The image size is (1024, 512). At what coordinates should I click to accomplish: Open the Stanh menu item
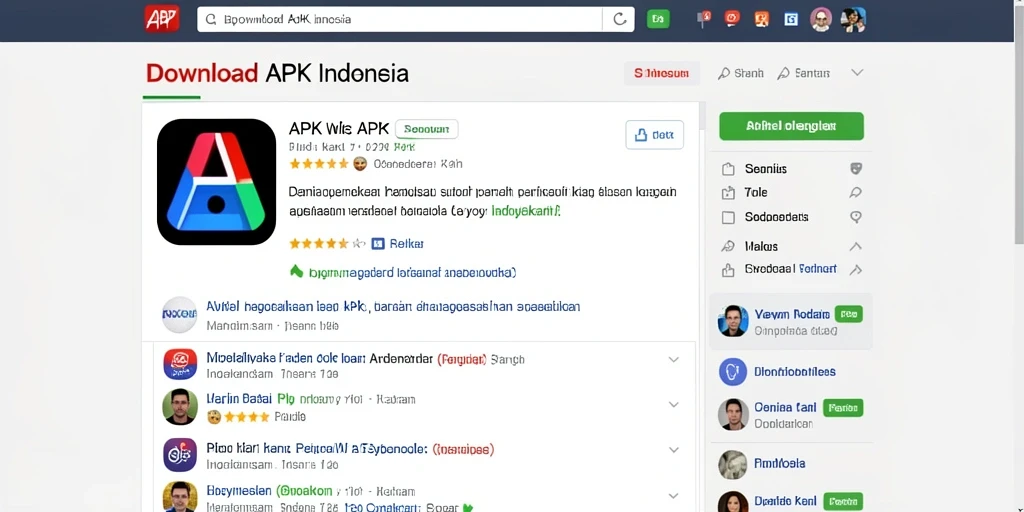tap(741, 73)
